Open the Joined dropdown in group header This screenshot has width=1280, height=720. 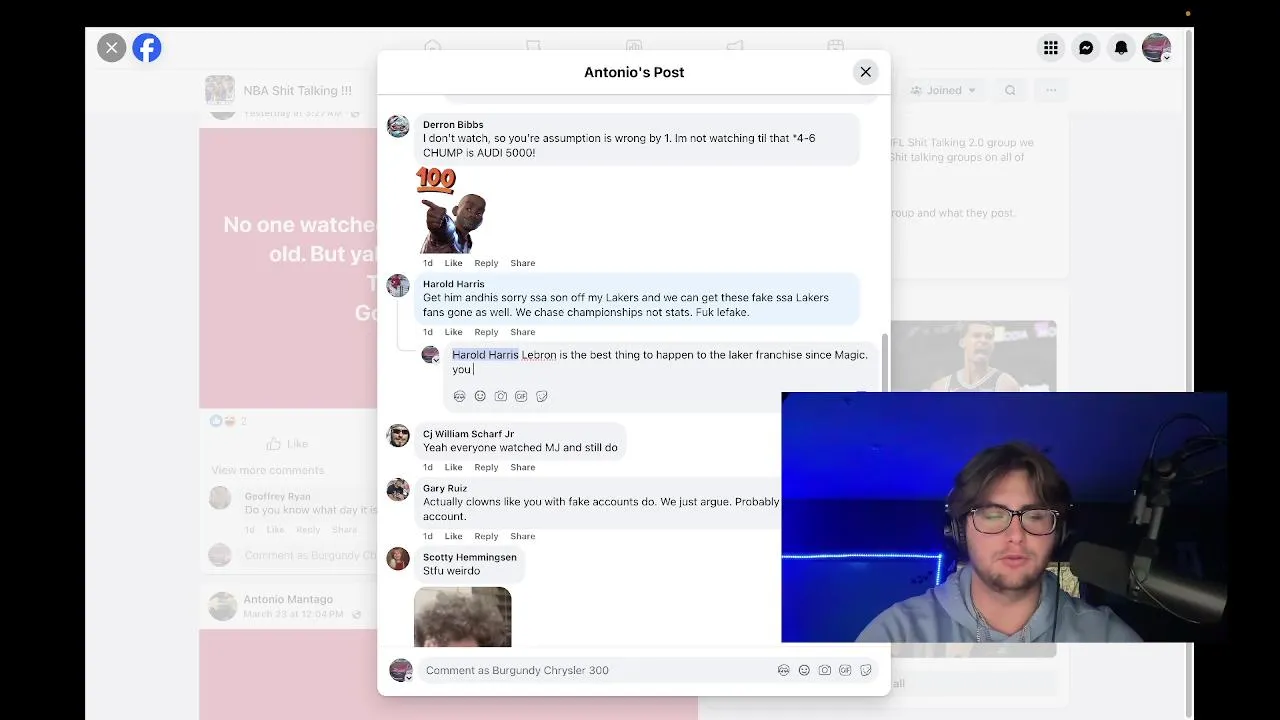tap(943, 90)
